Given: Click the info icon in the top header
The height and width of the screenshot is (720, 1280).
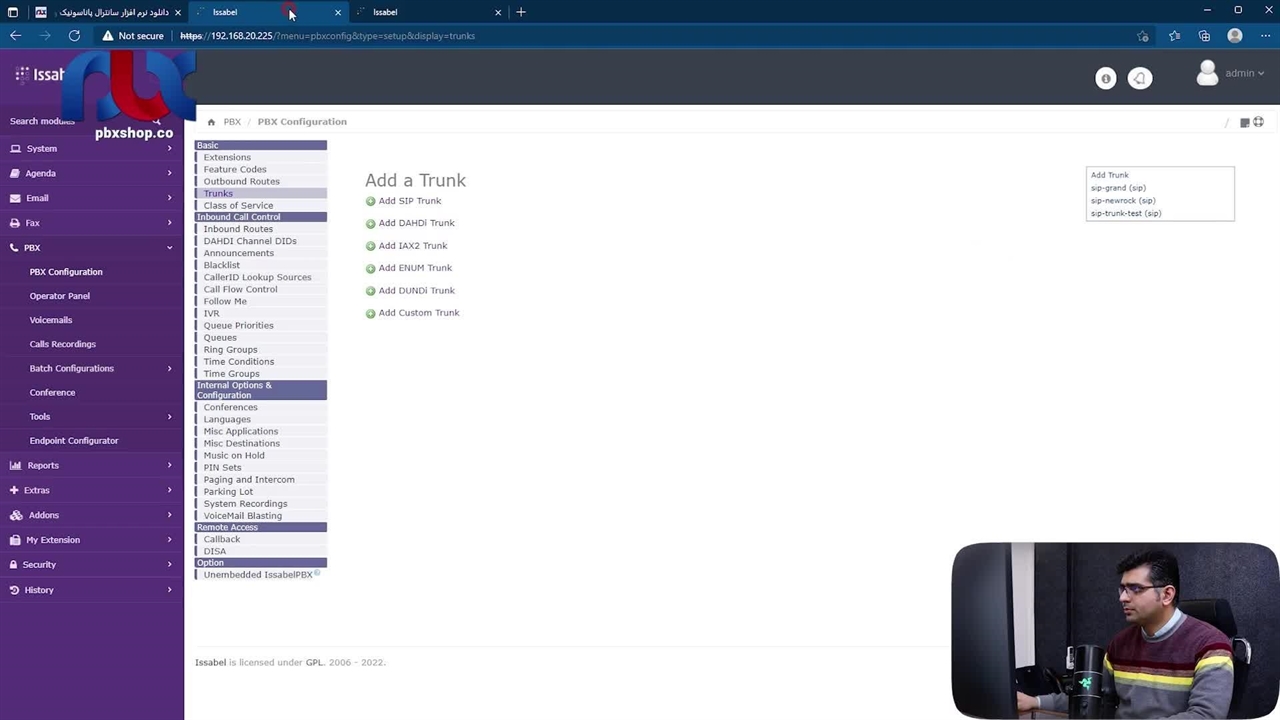Looking at the screenshot, I should pos(1105,79).
